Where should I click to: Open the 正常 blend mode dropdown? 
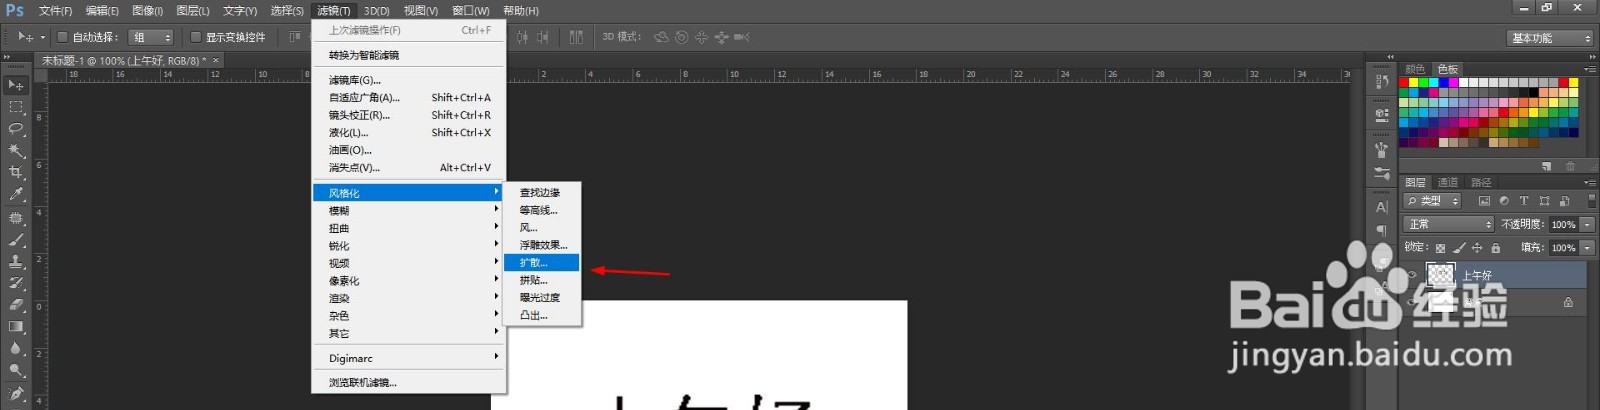pyautogui.click(x=1448, y=224)
